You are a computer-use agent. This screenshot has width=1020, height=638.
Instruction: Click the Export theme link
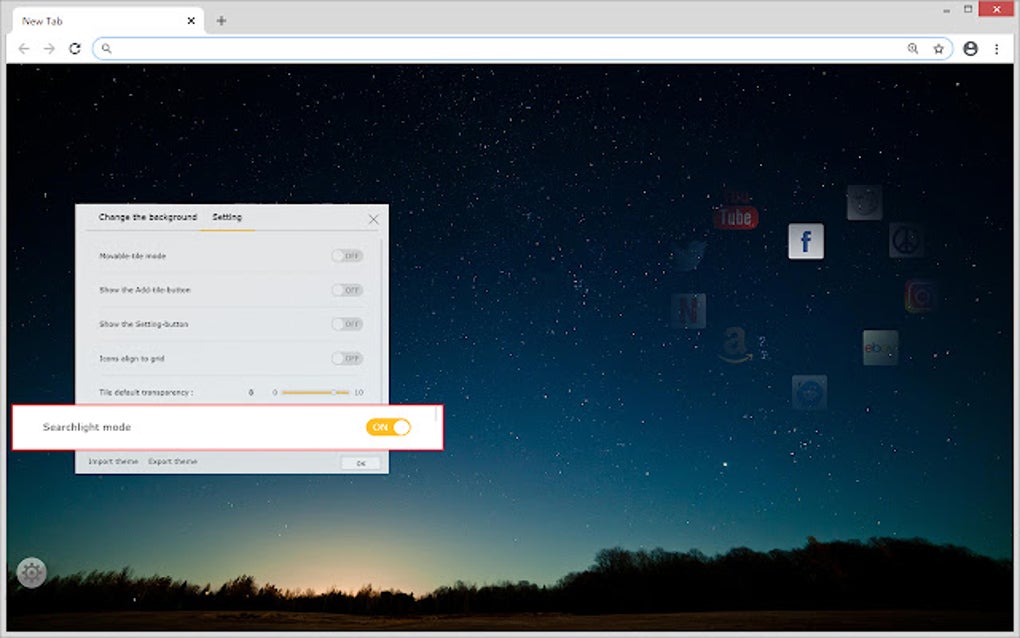point(171,461)
